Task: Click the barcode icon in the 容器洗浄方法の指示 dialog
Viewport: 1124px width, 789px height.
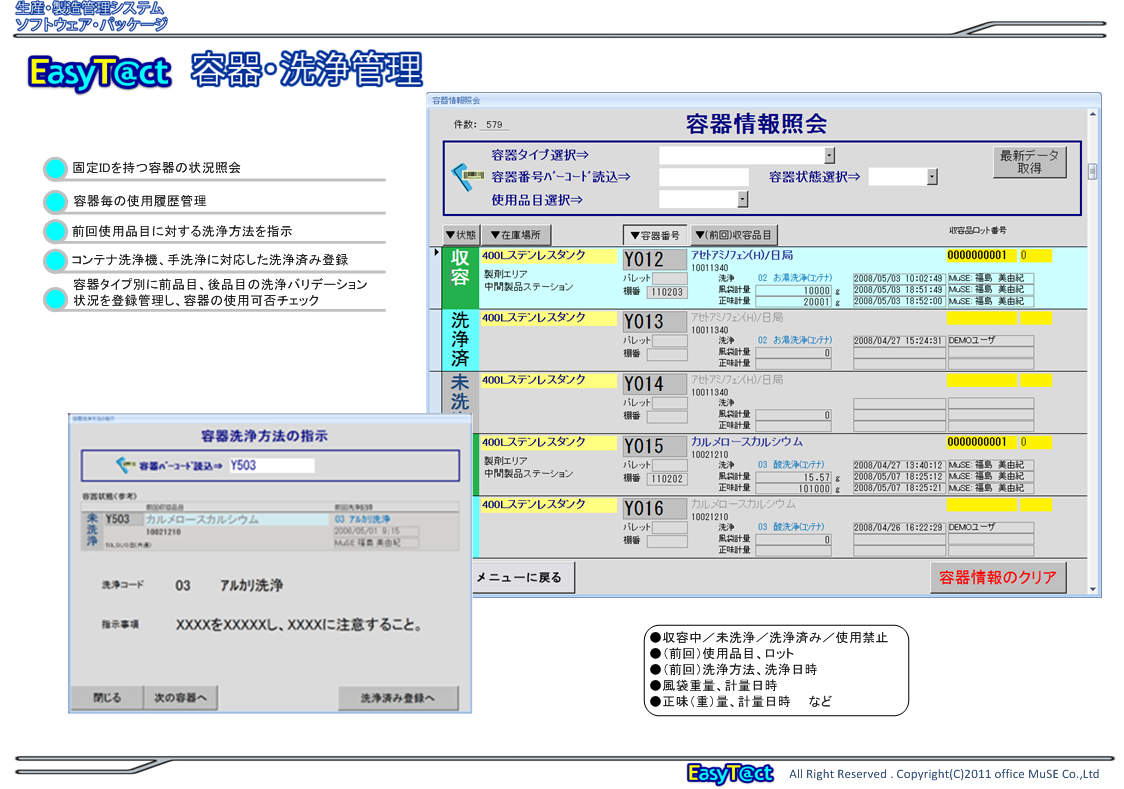Action: click(125, 466)
